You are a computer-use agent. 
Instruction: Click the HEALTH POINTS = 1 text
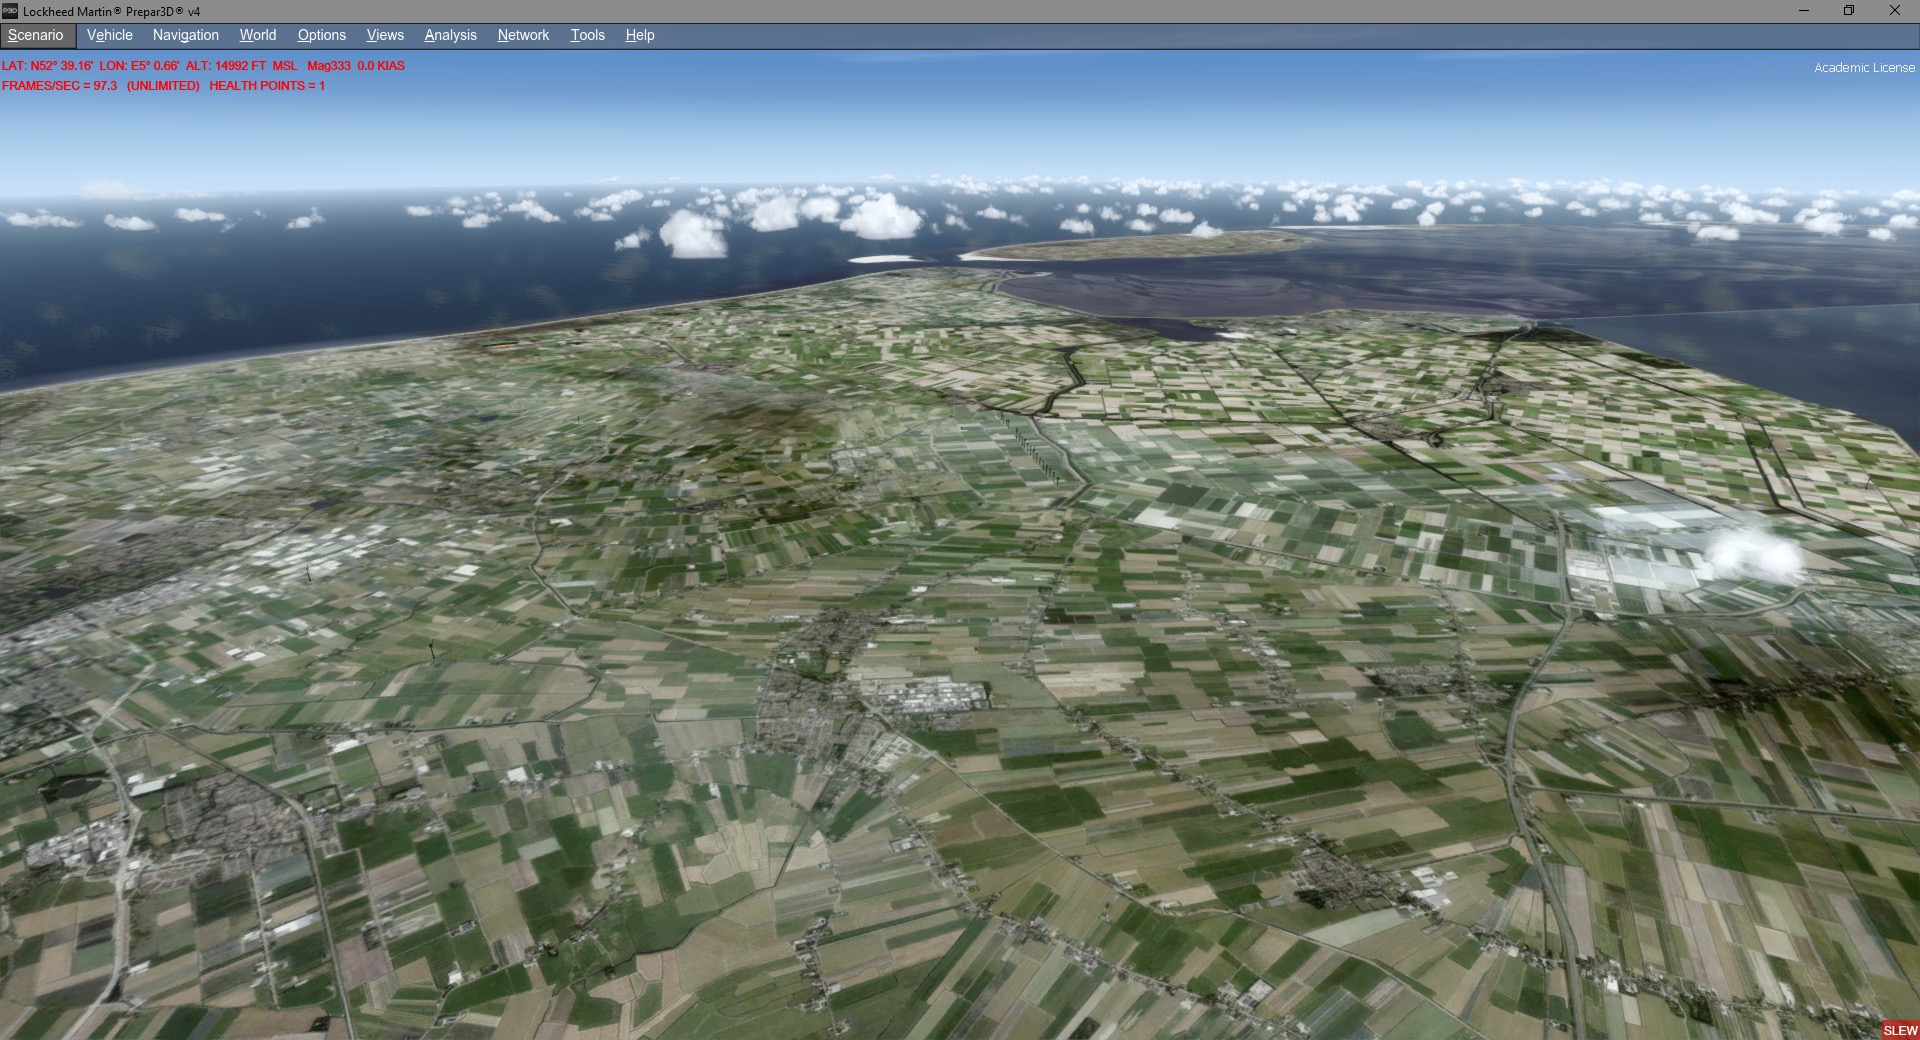(x=267, y=86)
